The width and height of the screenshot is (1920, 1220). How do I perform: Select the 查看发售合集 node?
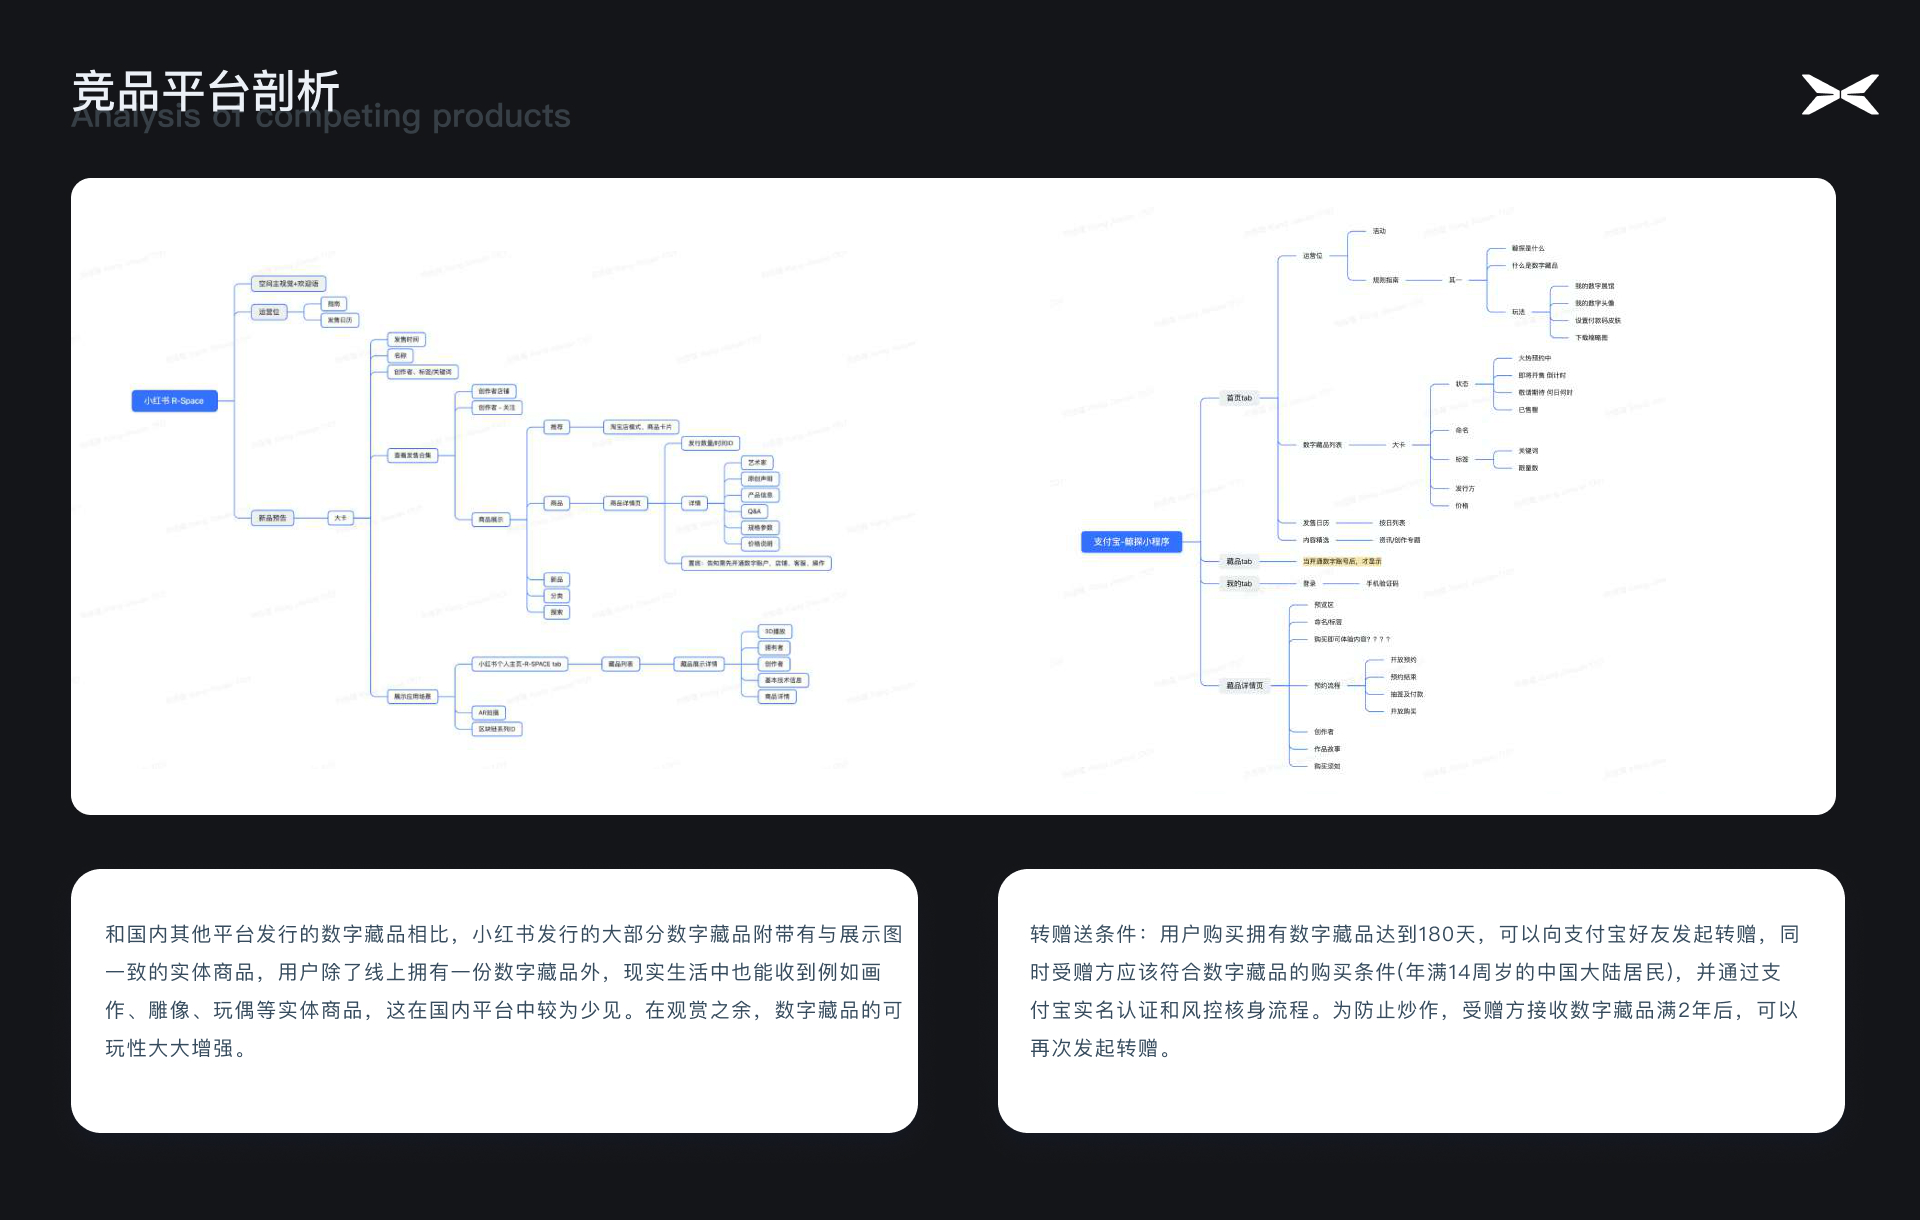coord(412,456)
